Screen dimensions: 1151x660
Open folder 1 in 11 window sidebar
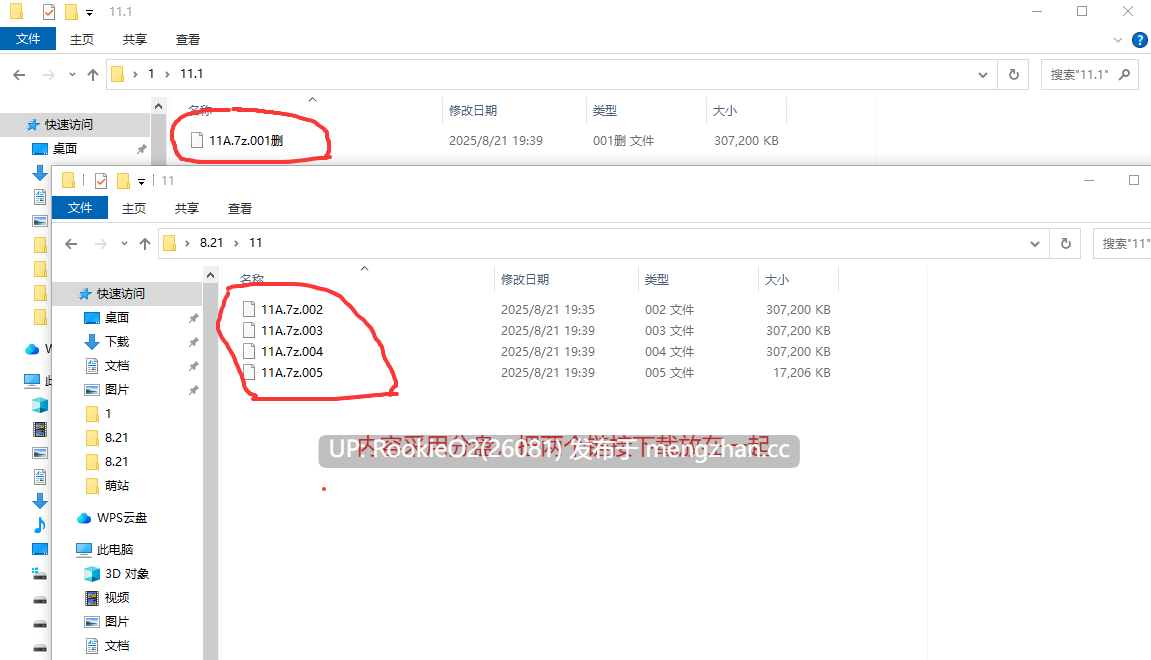point(108,413)
